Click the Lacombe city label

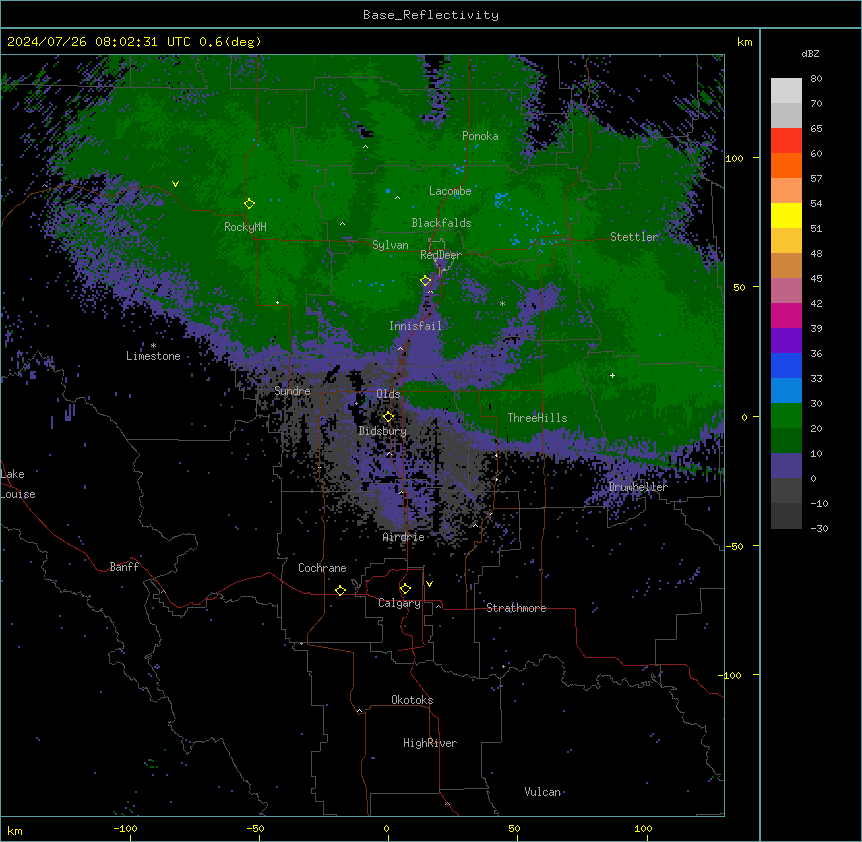point(450,191)
